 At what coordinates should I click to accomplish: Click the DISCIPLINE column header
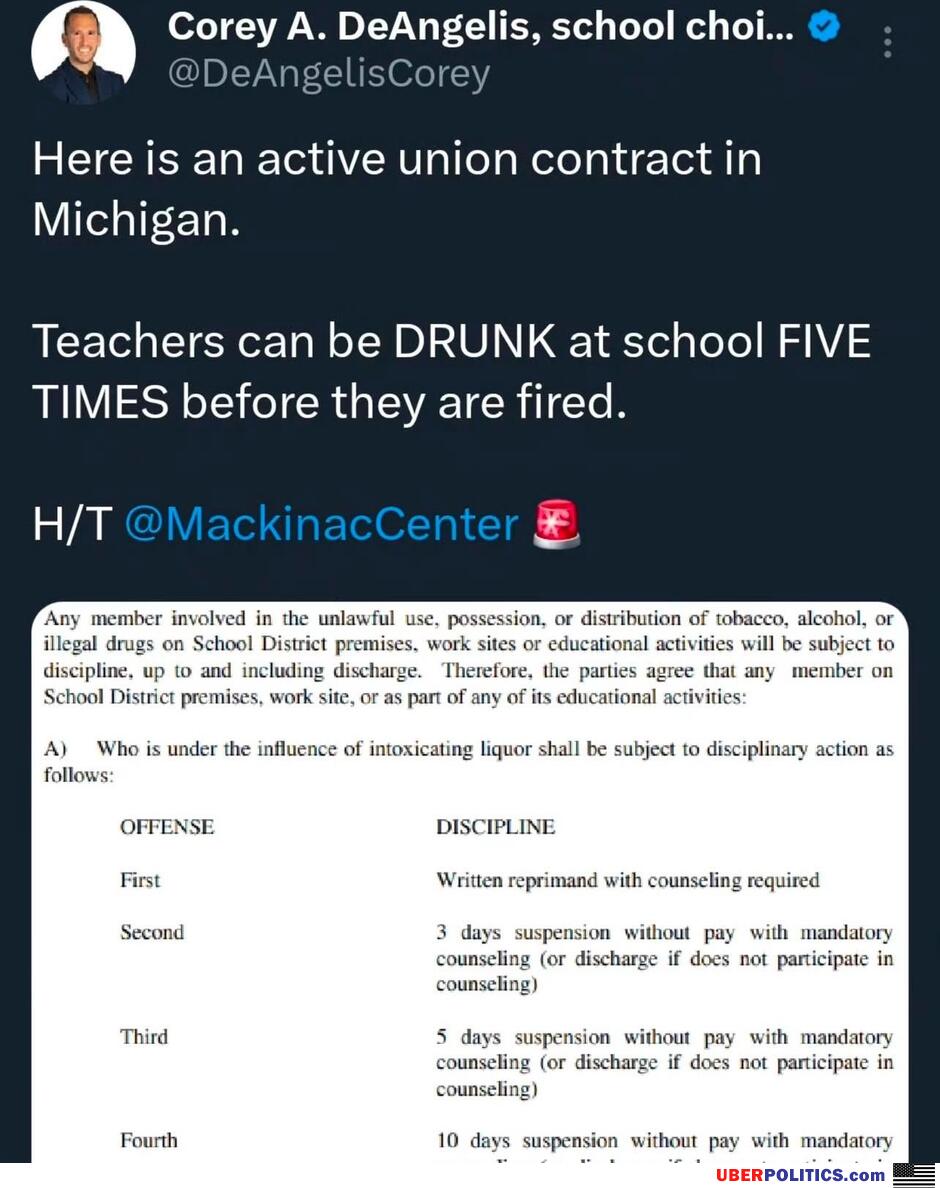pyautogui.click(x=495, y=827)
